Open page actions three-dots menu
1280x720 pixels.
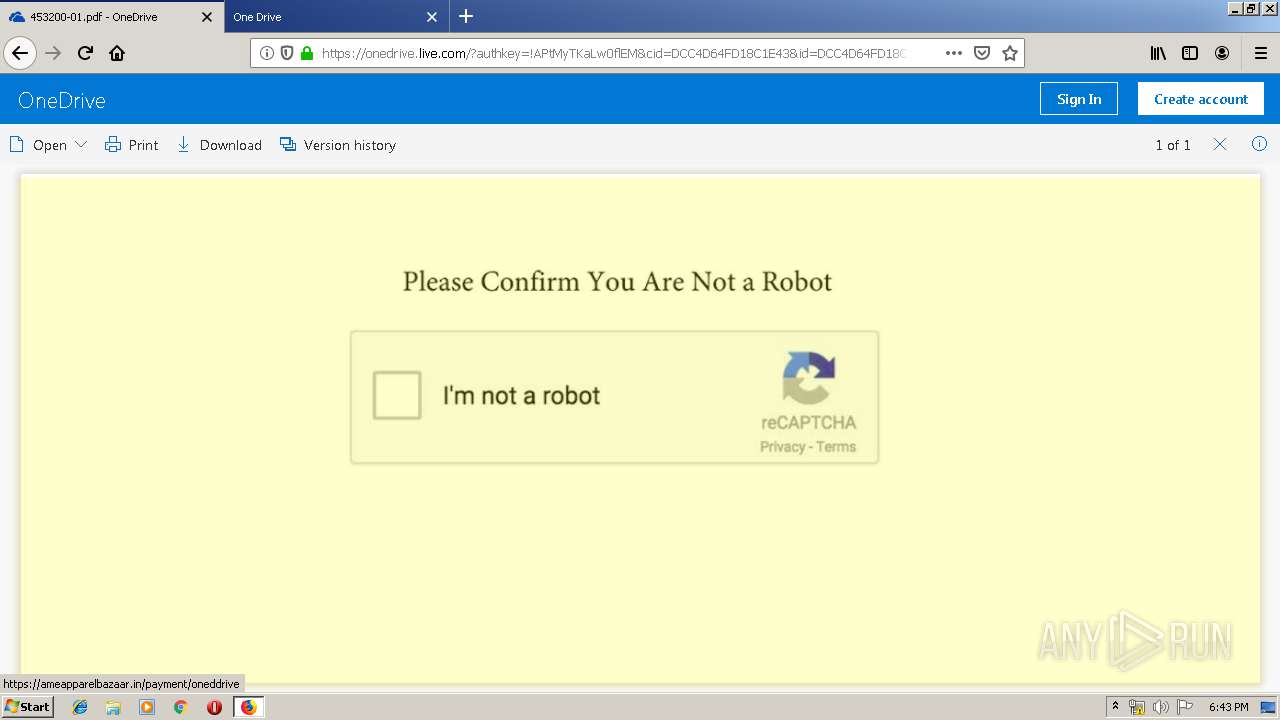point(953,53)
